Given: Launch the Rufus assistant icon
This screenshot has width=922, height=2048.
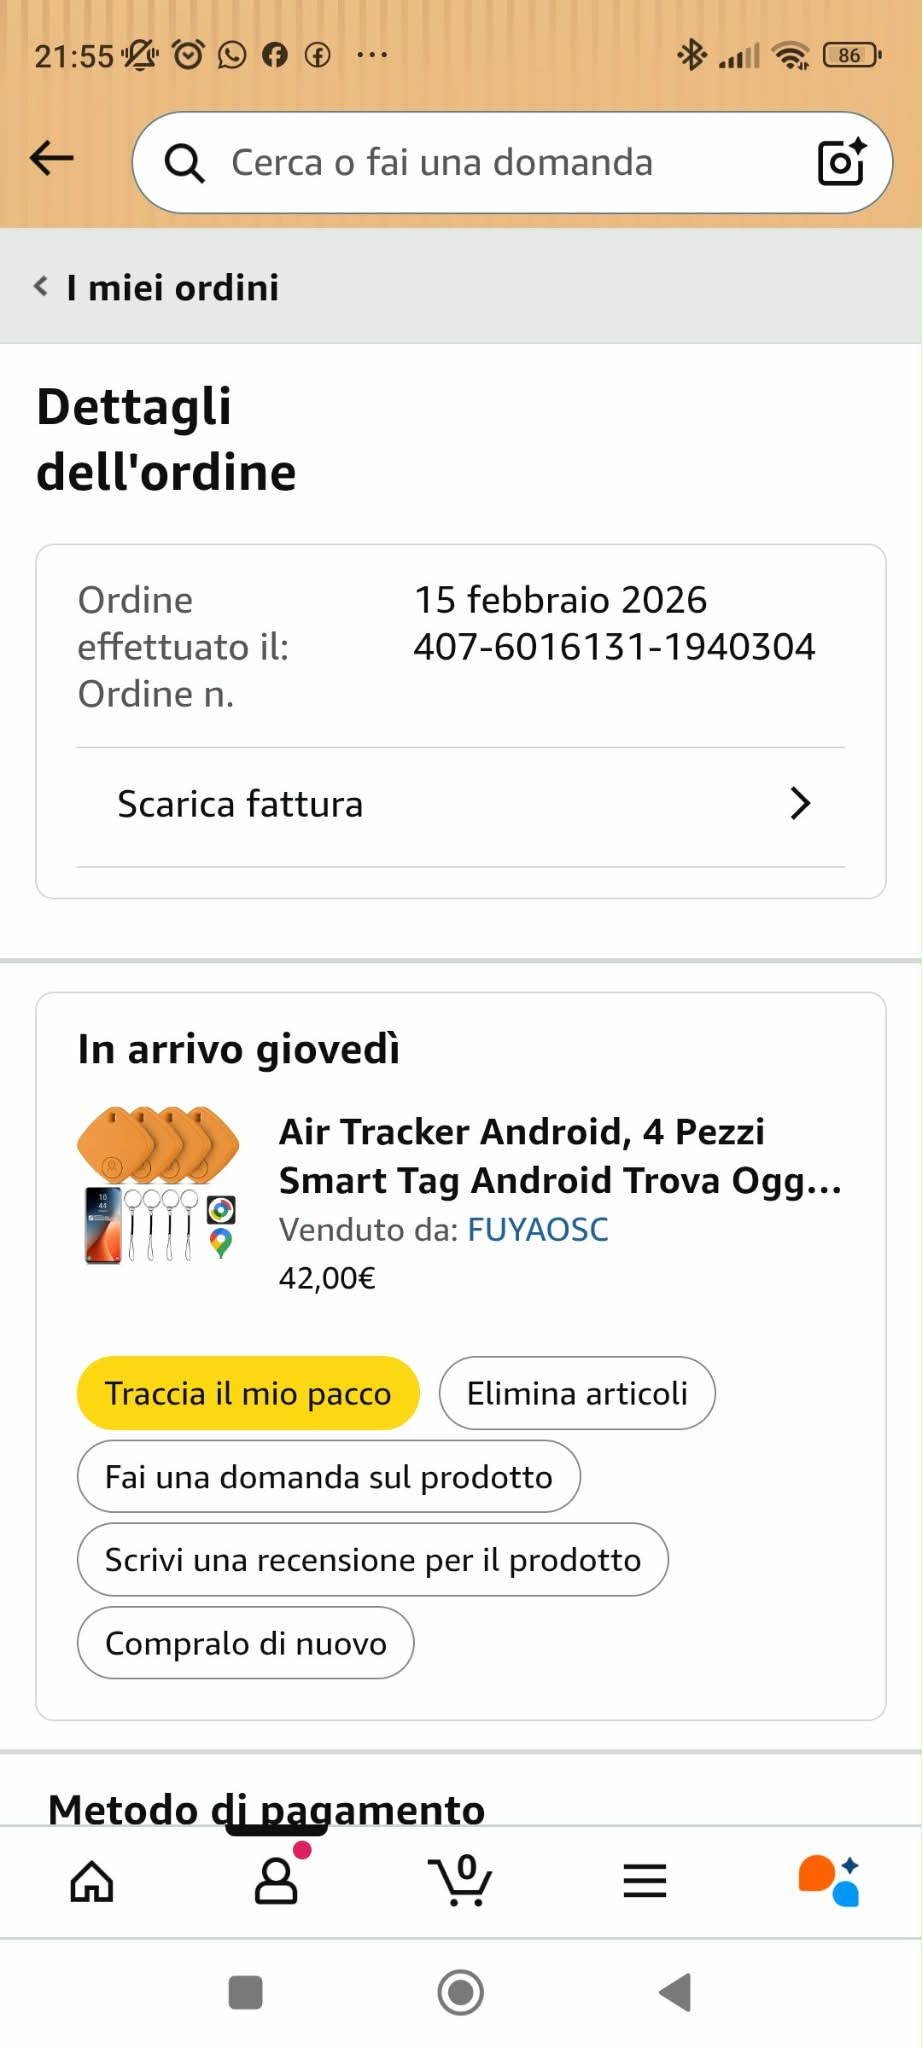Looking at the screenshot, I should pos(829,1881).
